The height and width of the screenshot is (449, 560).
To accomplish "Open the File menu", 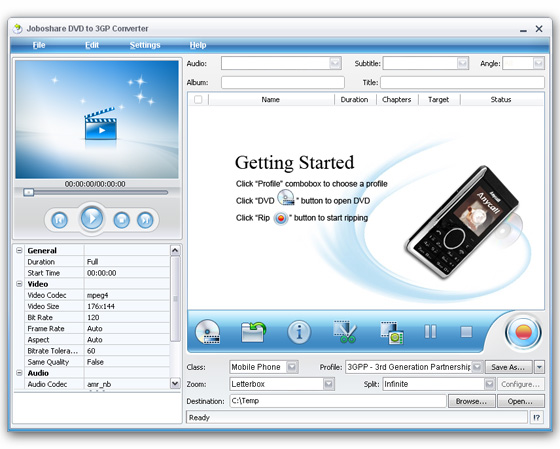I will [x=39, y=45].
